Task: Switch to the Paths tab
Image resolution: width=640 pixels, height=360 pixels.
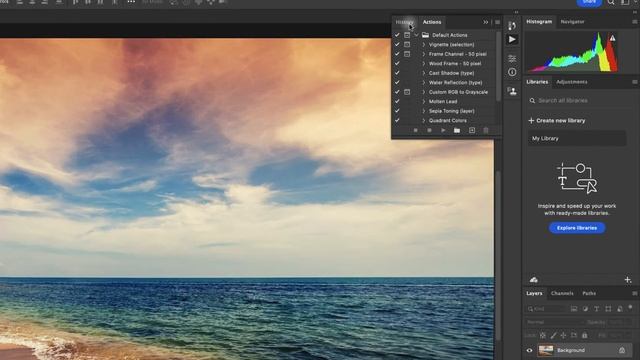Action: [x=589, y=293]
